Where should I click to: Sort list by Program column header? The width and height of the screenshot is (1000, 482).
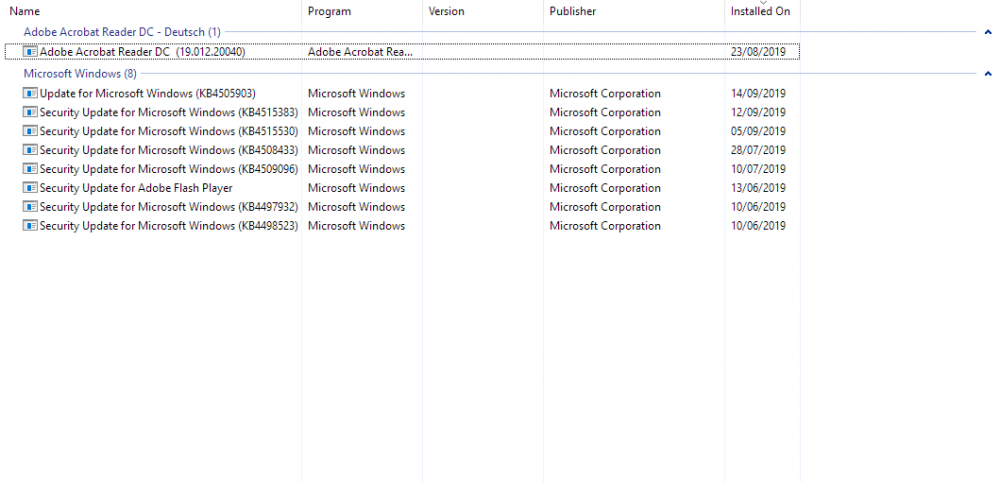coord(329,12)
